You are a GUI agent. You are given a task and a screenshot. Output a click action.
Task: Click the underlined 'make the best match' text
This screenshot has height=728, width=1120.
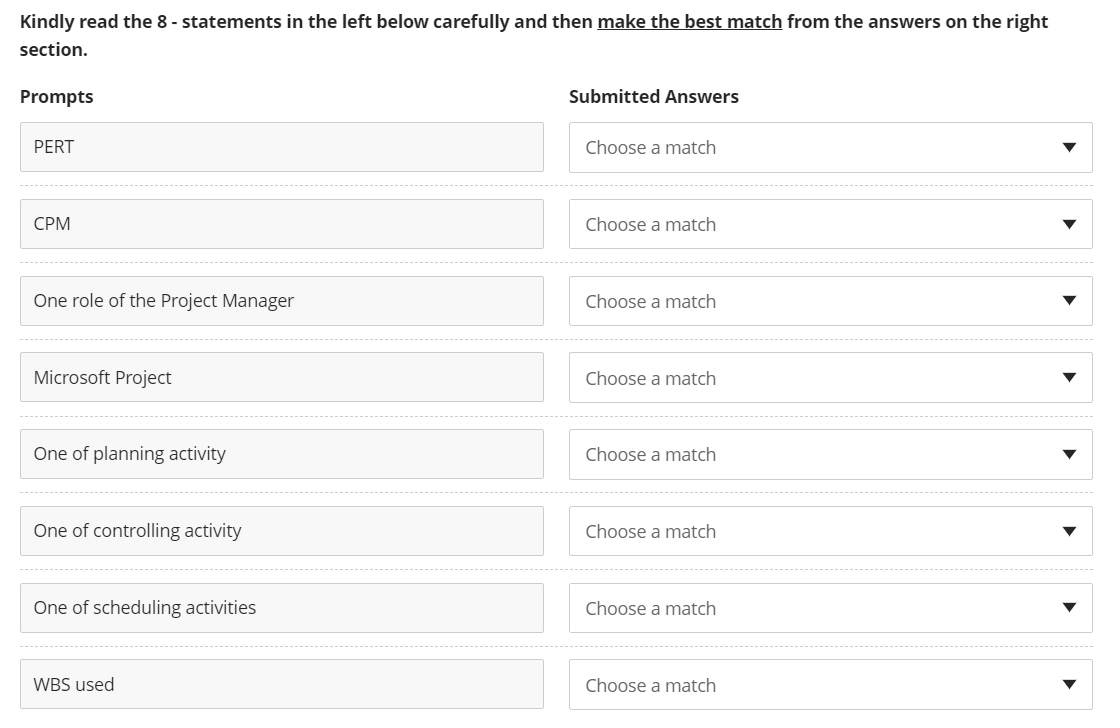pyautogui.click(x=689, y=22)
